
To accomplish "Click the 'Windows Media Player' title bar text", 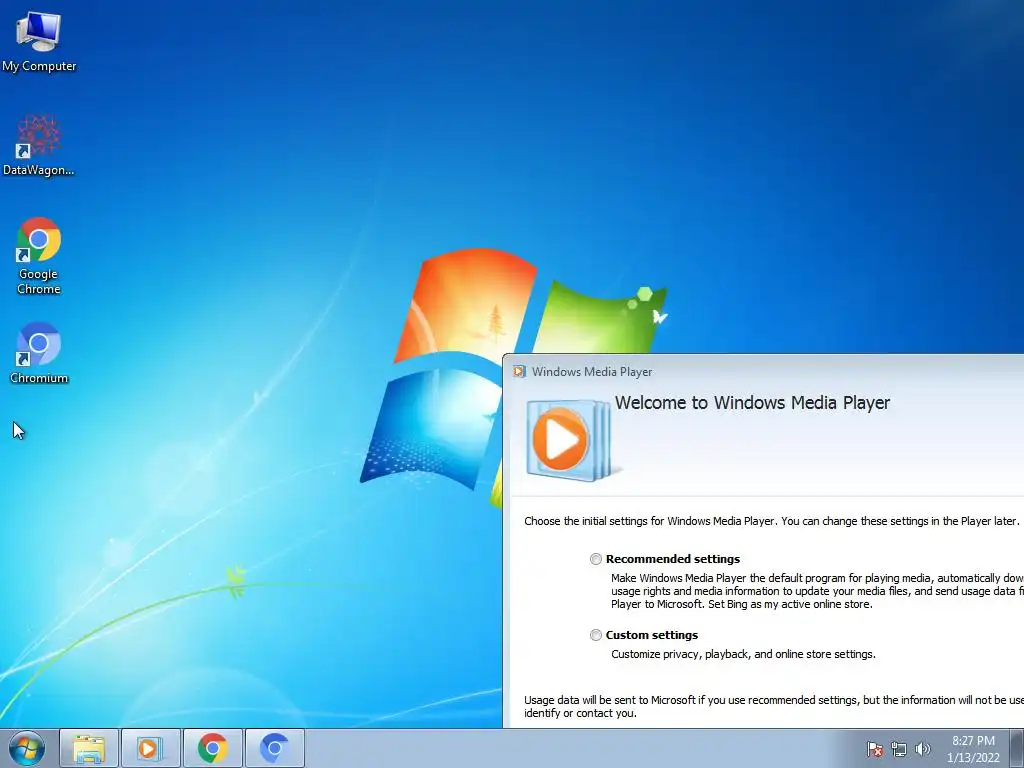I will pos(592,372).
